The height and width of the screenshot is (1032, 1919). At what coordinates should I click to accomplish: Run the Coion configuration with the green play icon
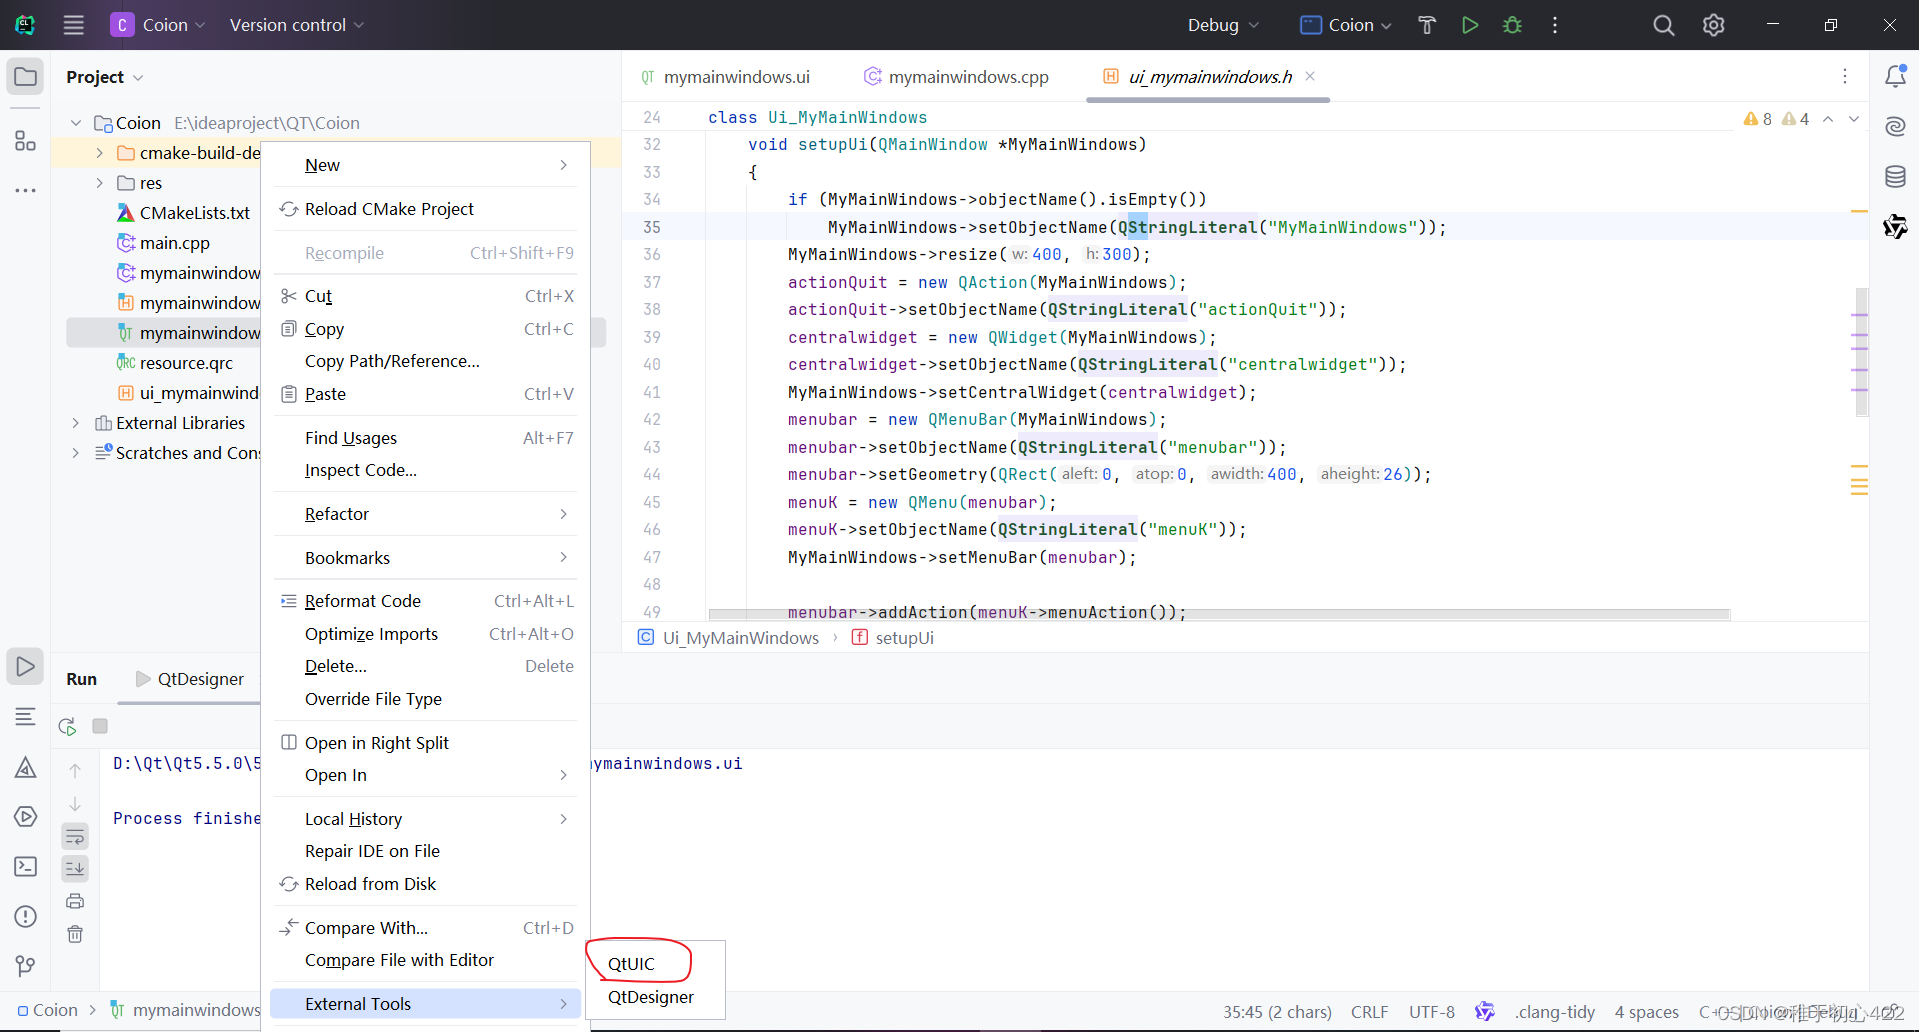coord(1469,25)
